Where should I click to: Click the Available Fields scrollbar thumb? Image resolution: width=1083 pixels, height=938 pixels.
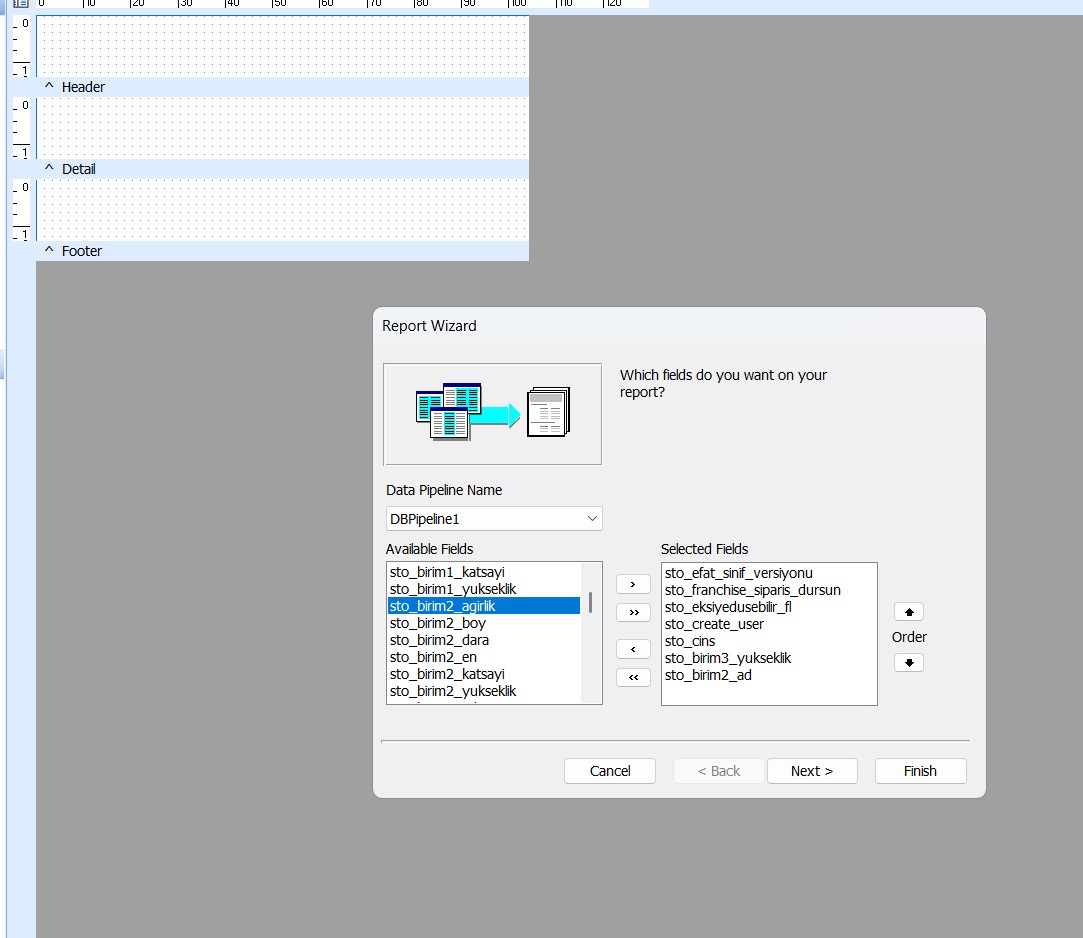(590, 602)
